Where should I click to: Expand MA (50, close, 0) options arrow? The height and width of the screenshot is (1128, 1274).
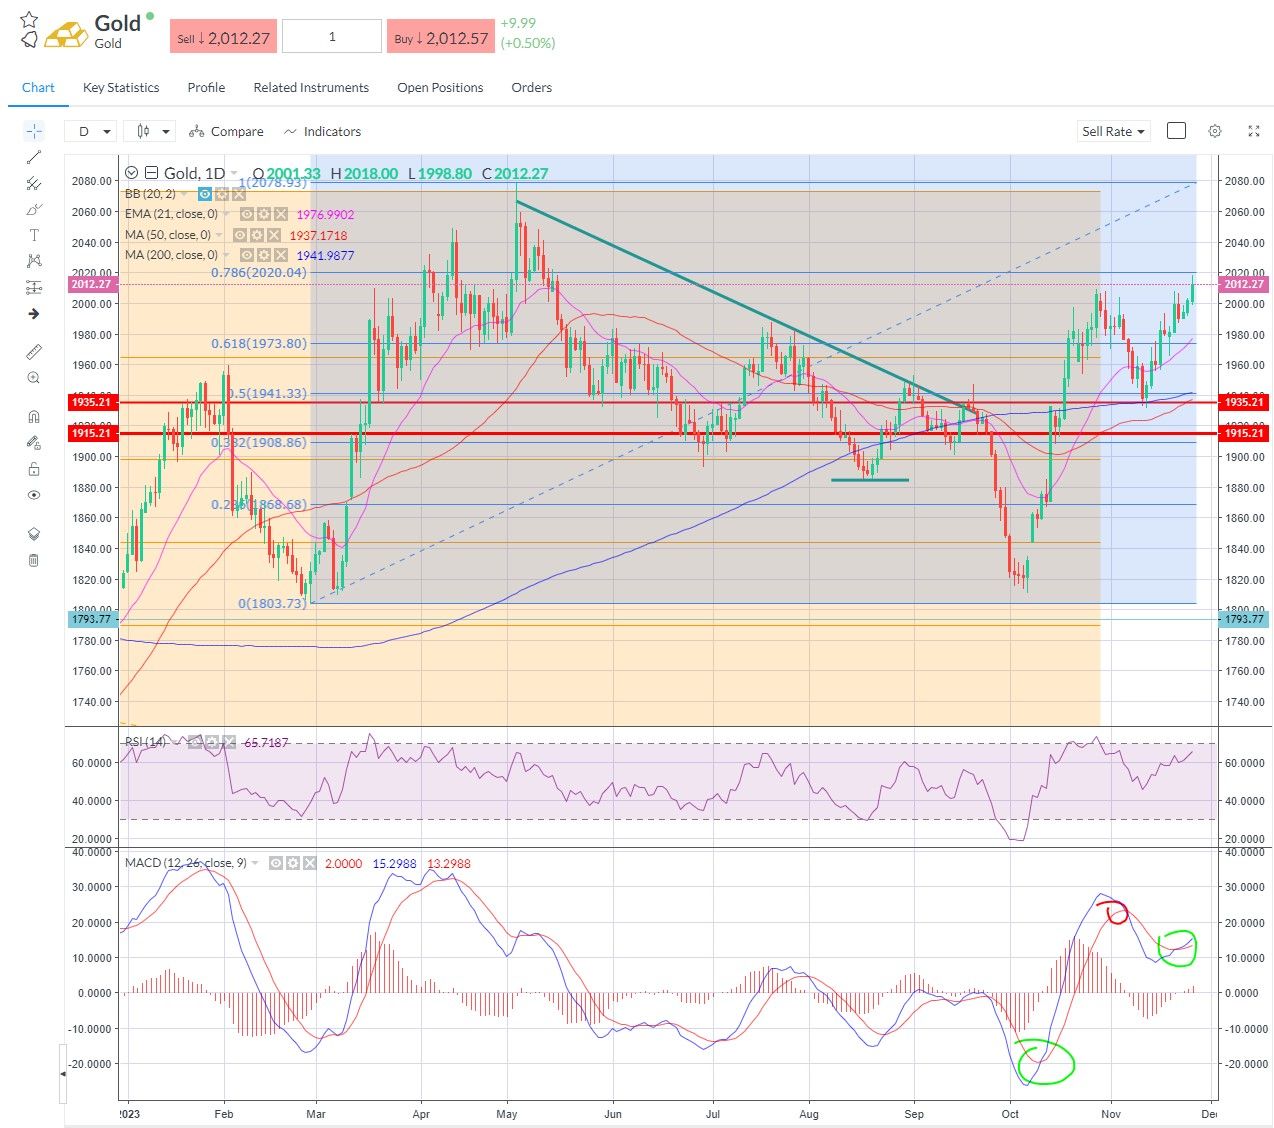pyautogui.click(x=220, y=235)
